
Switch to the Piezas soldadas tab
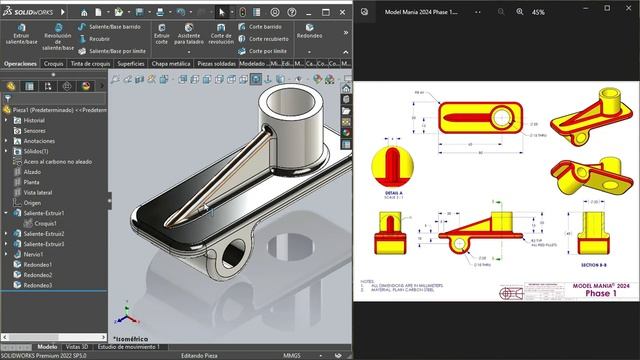[x=216, y=64]
